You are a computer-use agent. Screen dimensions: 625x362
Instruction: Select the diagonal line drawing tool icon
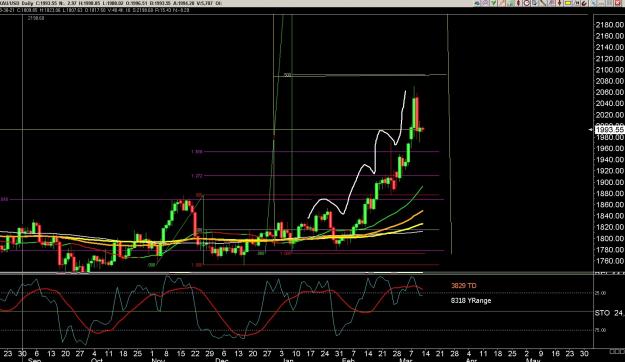(x=543, y=3)
